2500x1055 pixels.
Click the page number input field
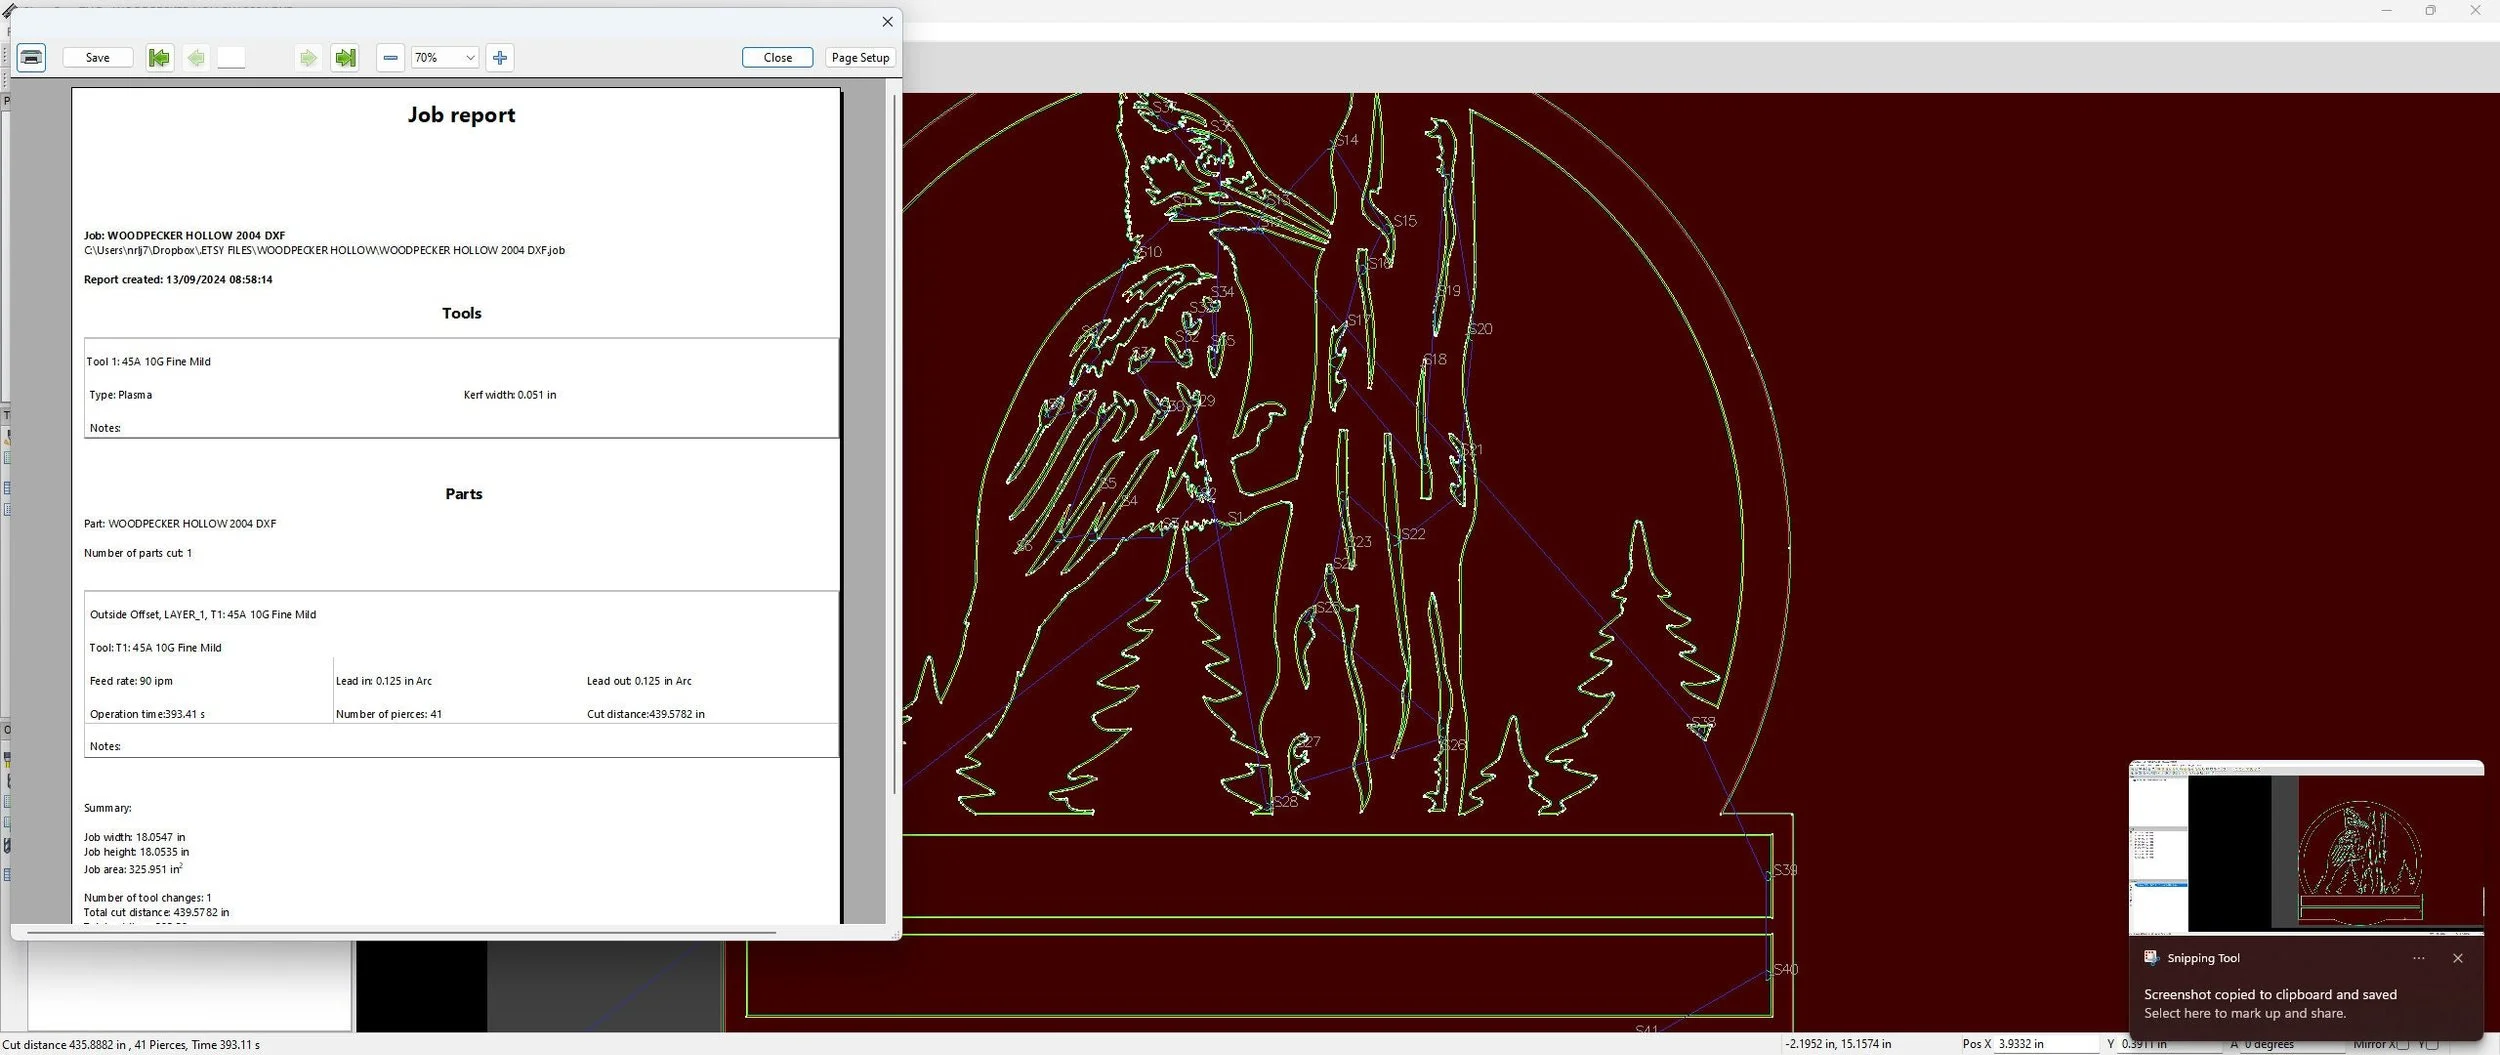[x=231, y=57]
